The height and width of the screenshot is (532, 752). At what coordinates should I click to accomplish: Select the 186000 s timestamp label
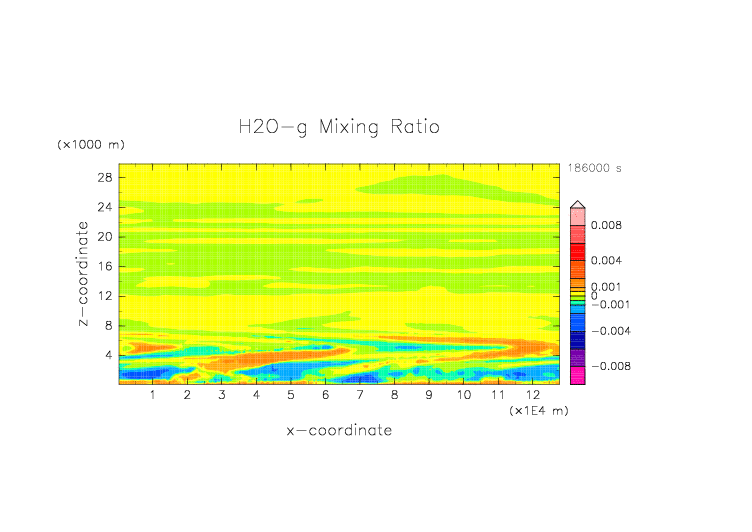click(x=594, y=169)
